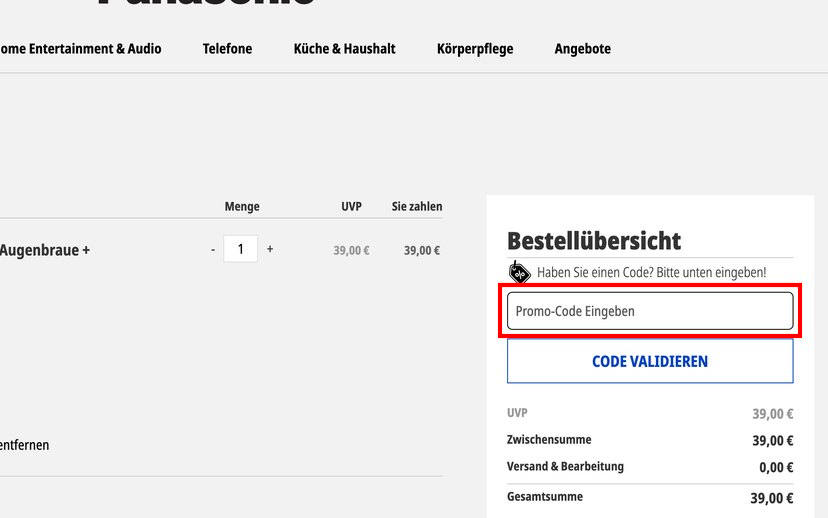The height and width of the screenshot is (518, 828).
Task: Click the entfernen link
Action: (x=24, y=445)
